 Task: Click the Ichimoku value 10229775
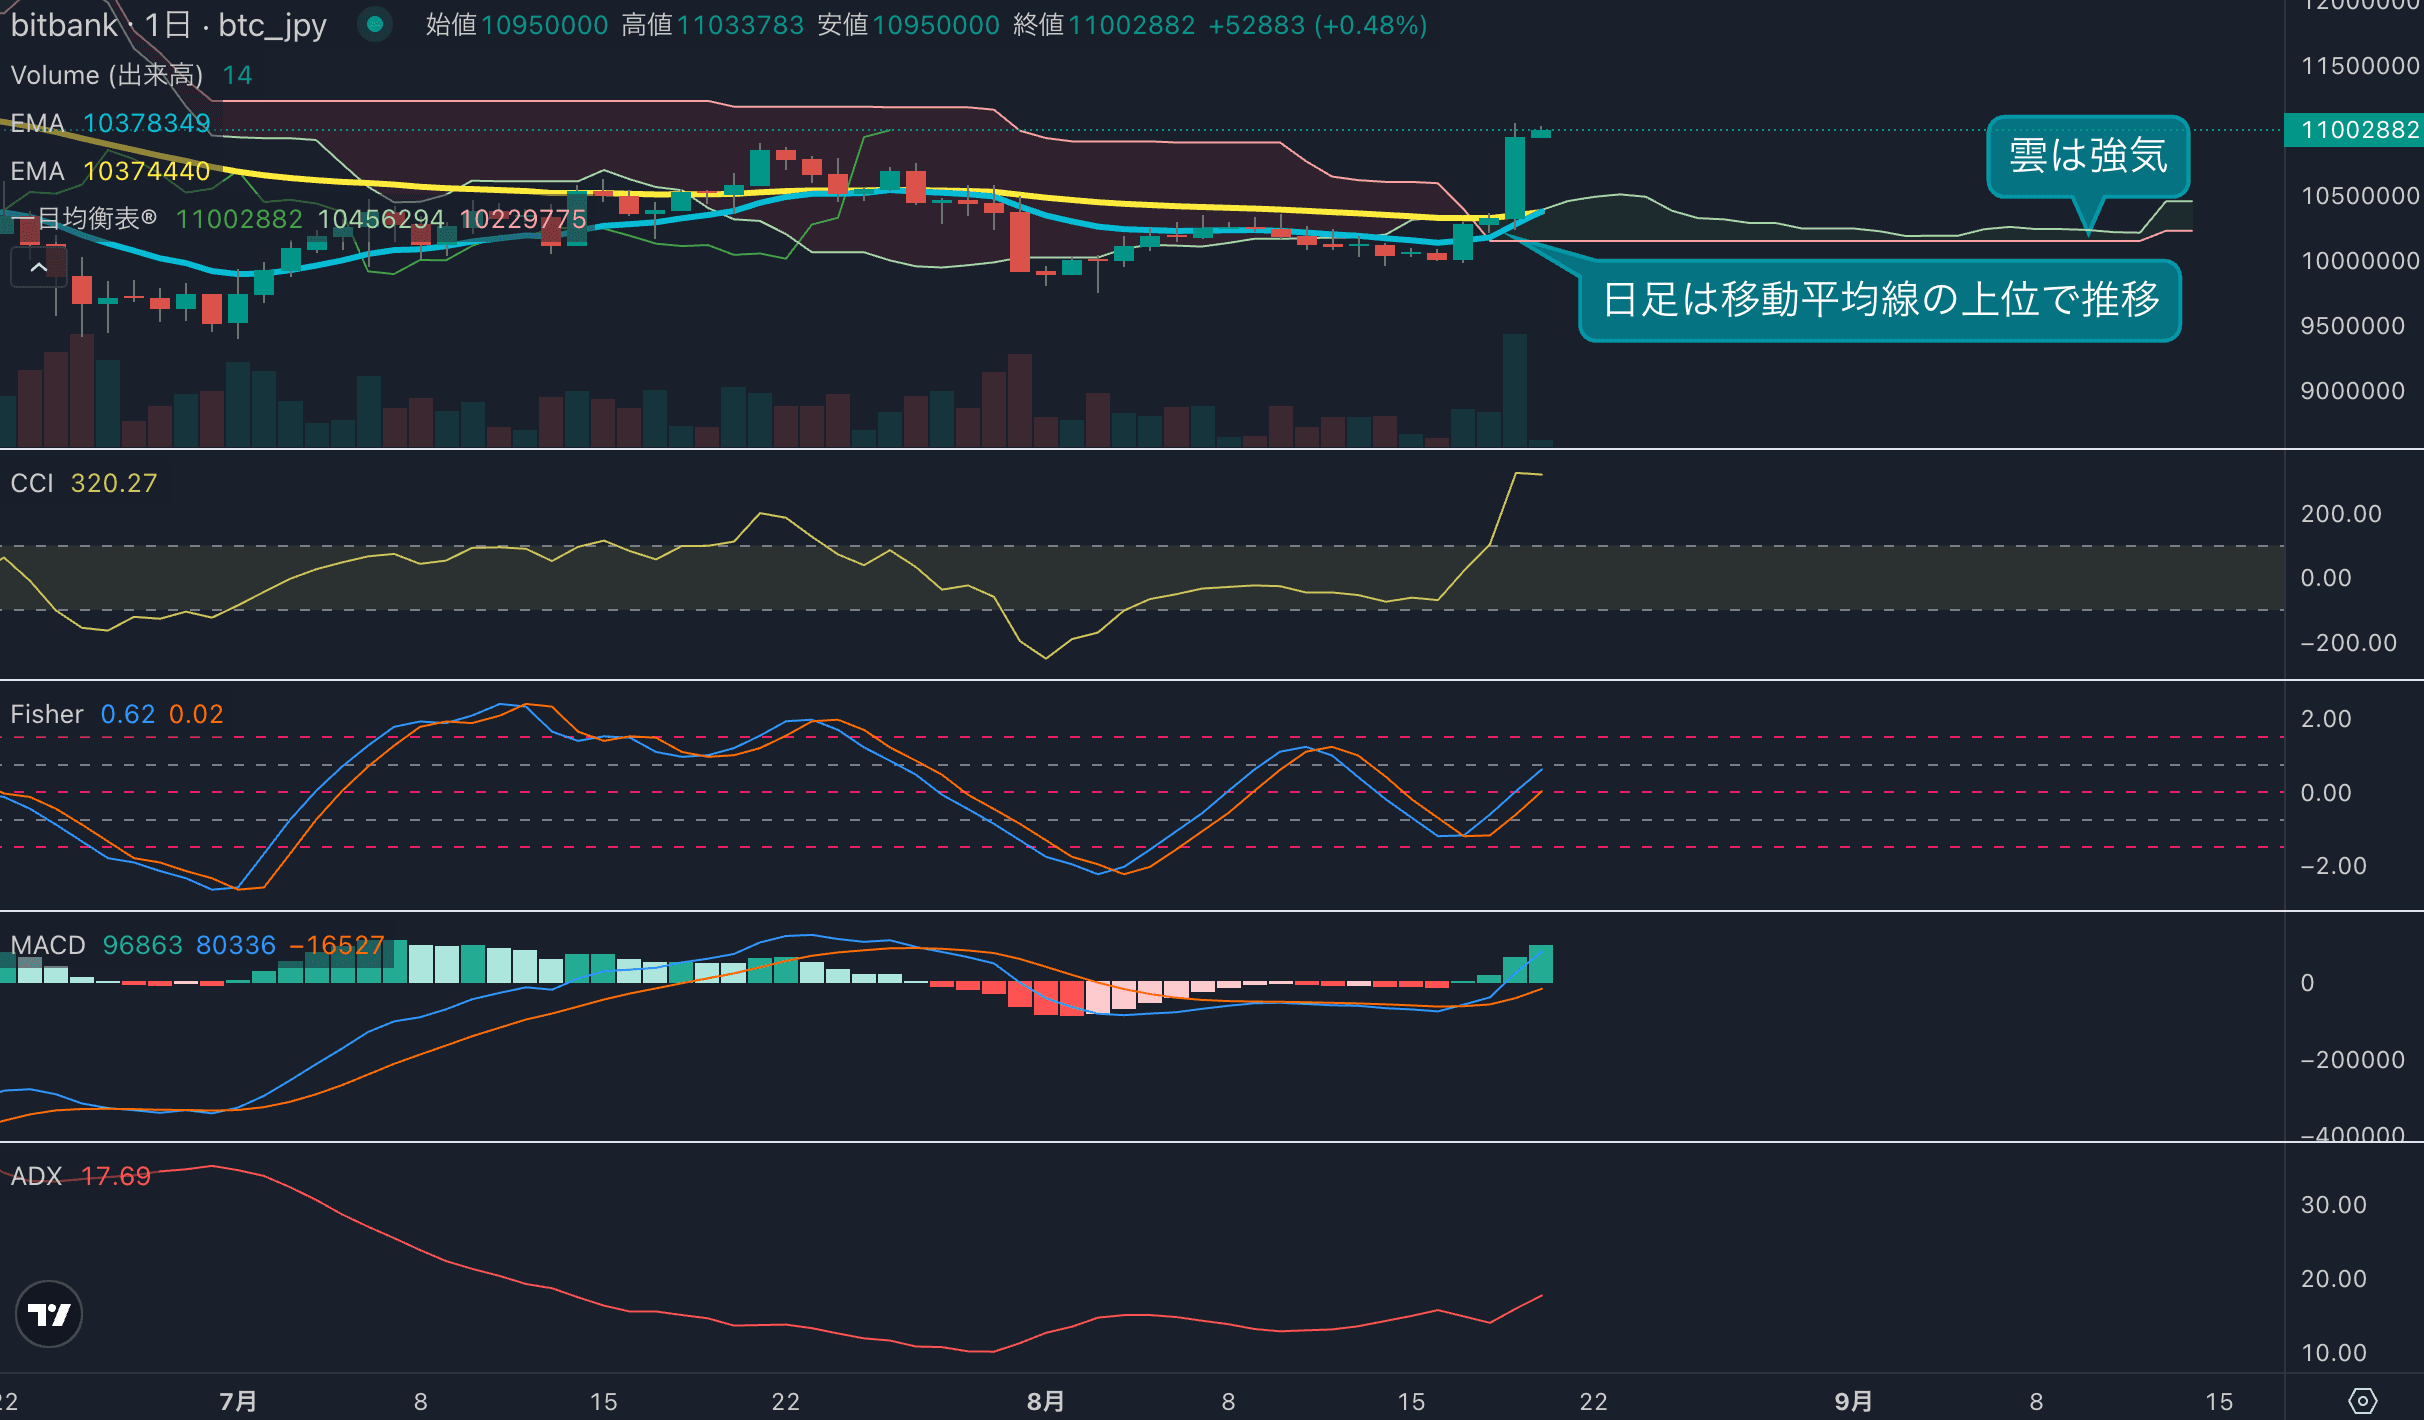pyautogui.click(x=523, y=218)
